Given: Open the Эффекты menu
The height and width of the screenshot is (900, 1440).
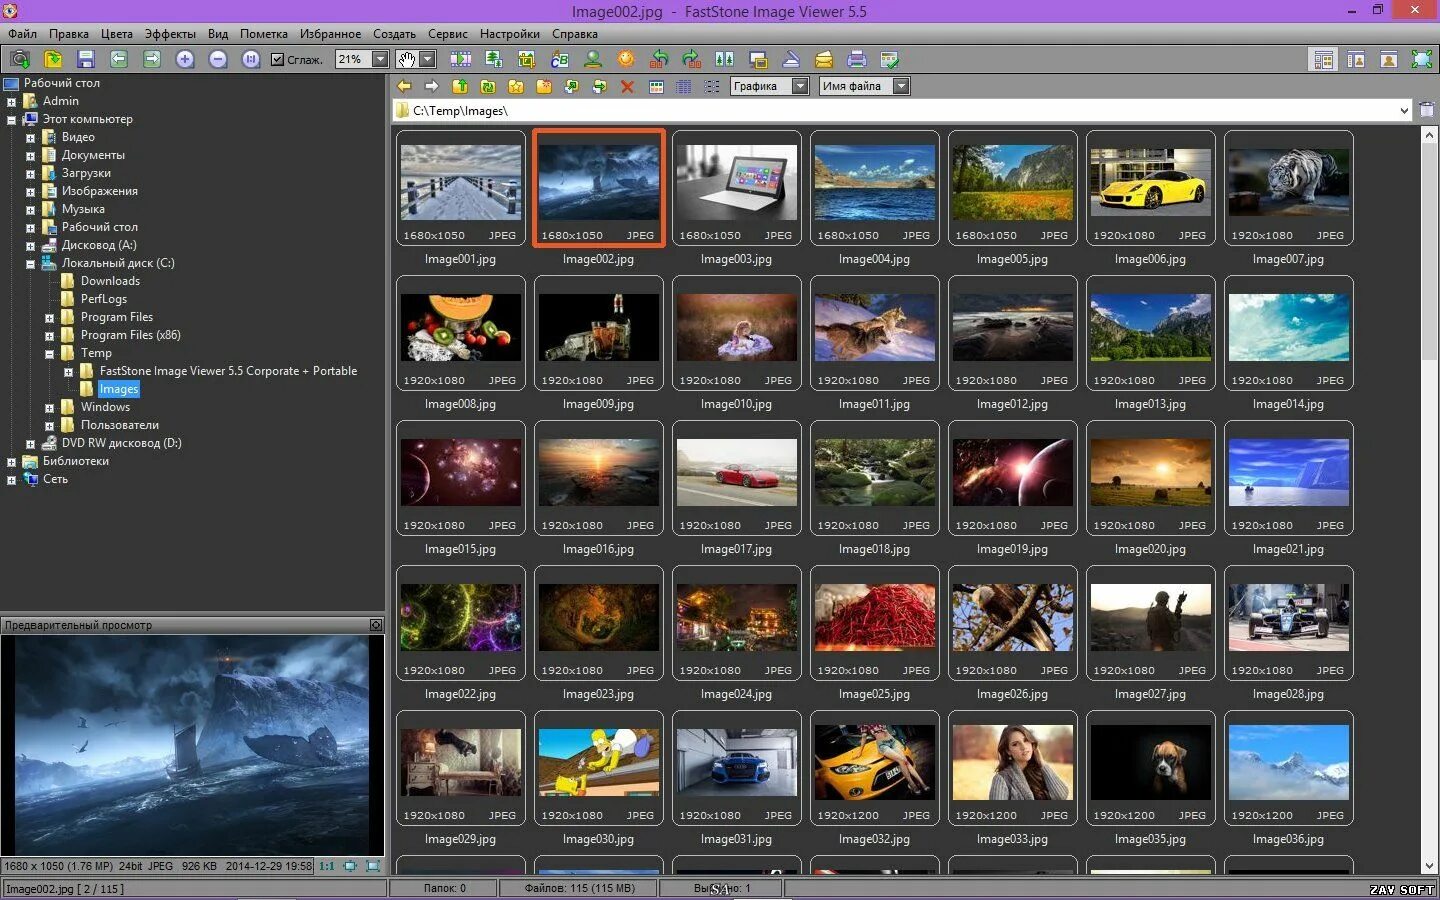Looking at the screenshot, I should pyautogui.click(x=170, y=34).
